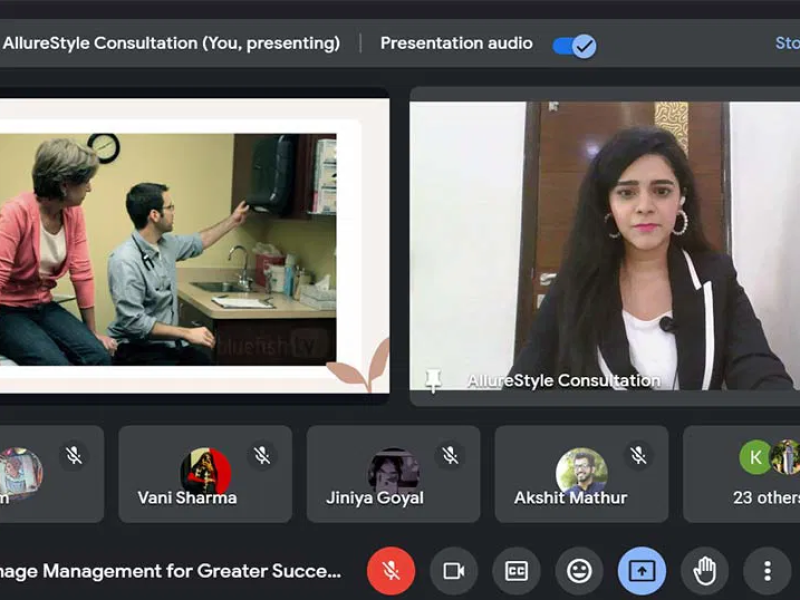
Task: Click the Presentation audio label
Action: [457, 43]
